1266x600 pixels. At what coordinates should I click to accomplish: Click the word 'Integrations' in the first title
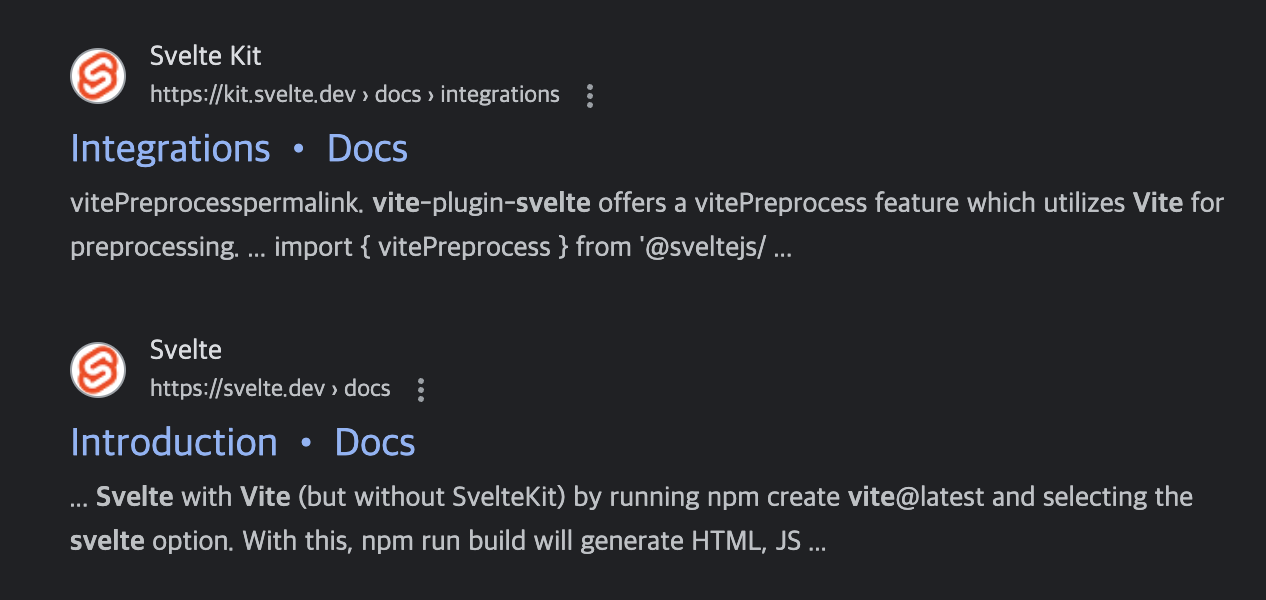pyautogui.click(x=171, y=149)
